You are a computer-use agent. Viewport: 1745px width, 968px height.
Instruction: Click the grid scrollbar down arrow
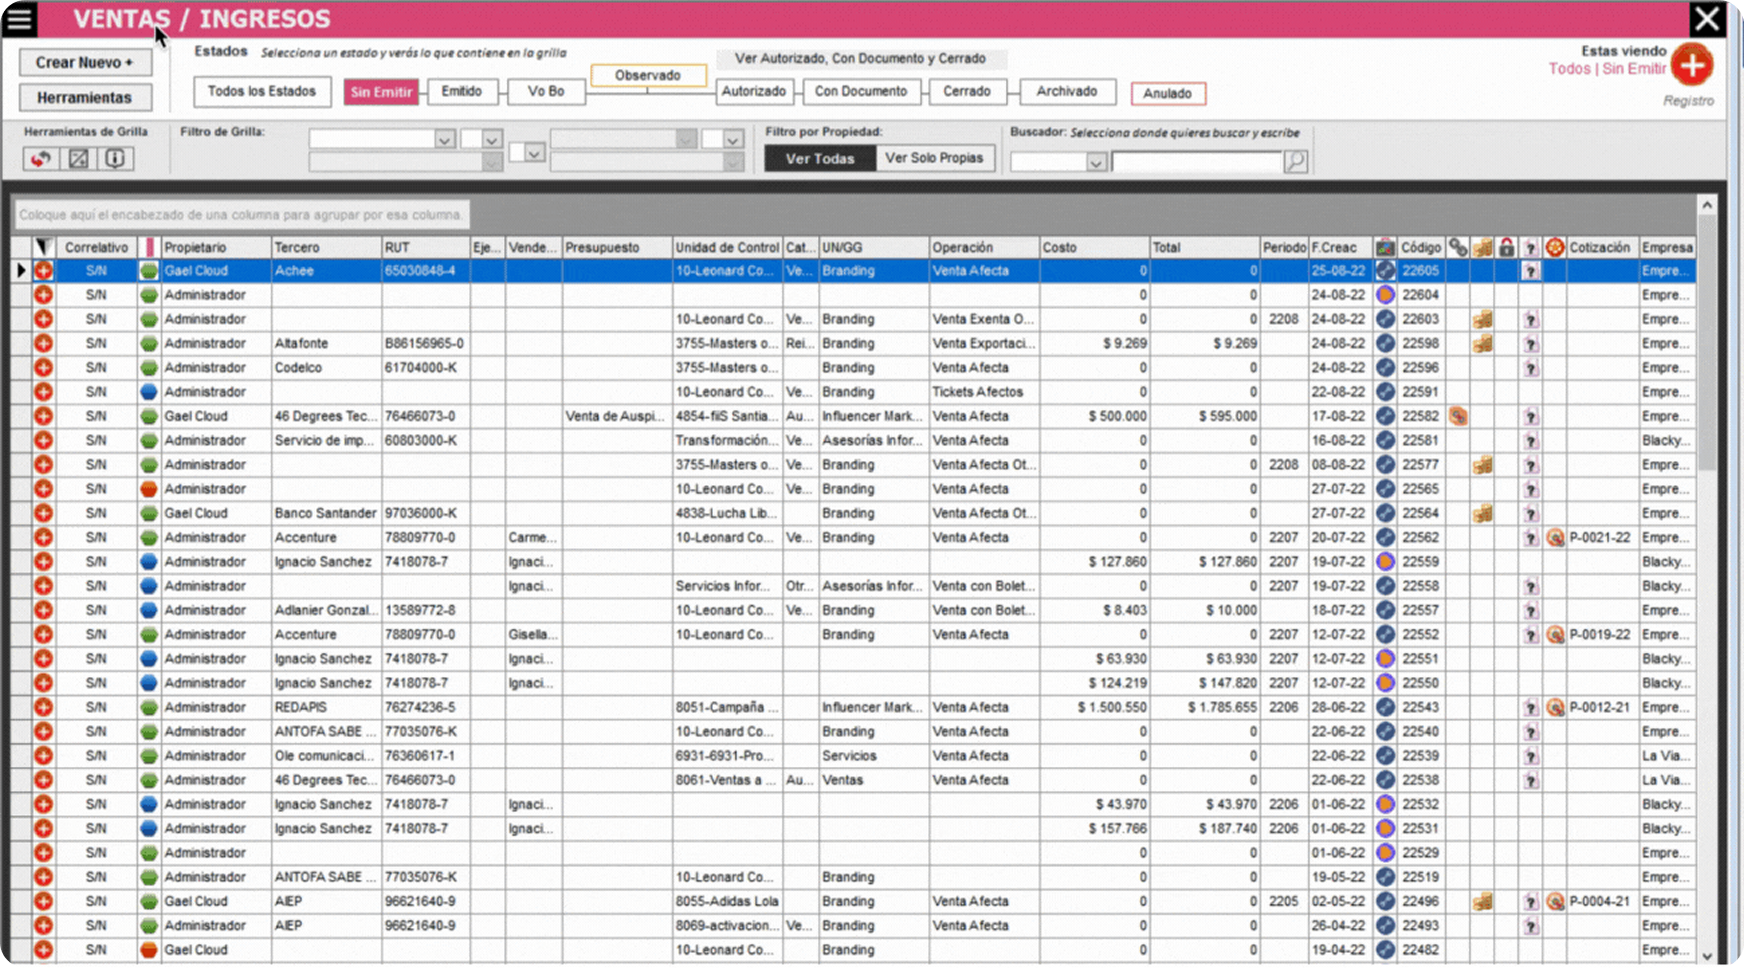tap(1707, 955)
